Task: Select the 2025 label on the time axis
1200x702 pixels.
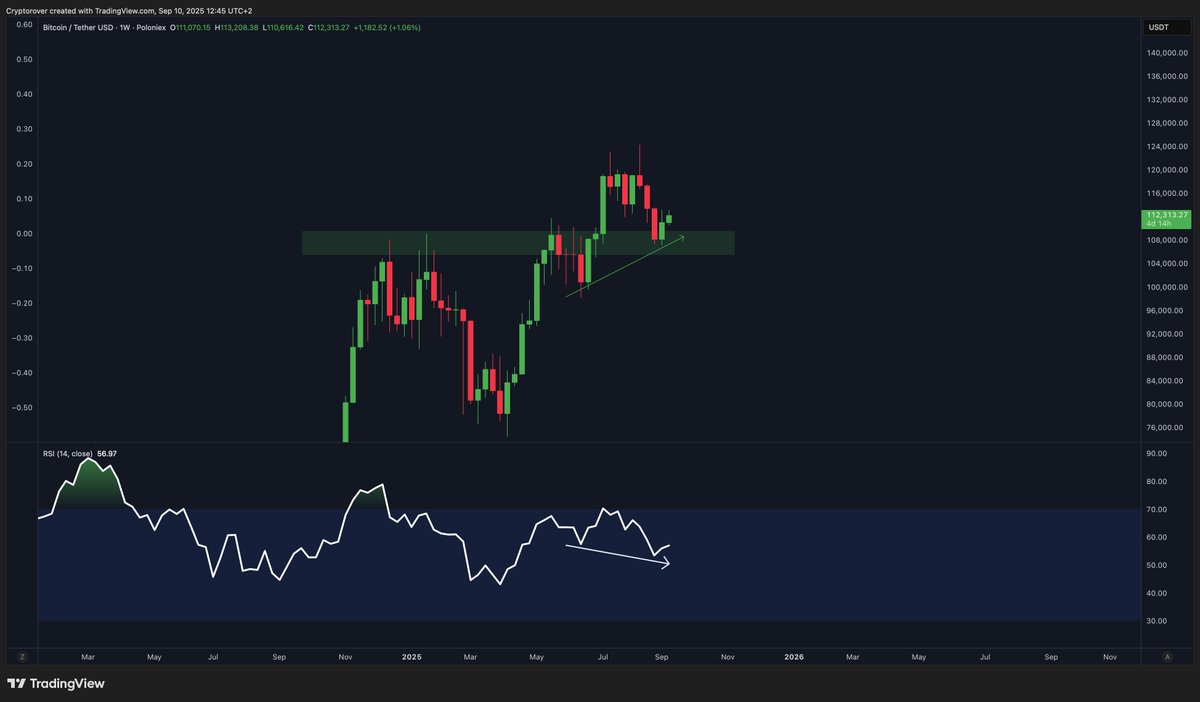Action: tap(411, 657)
